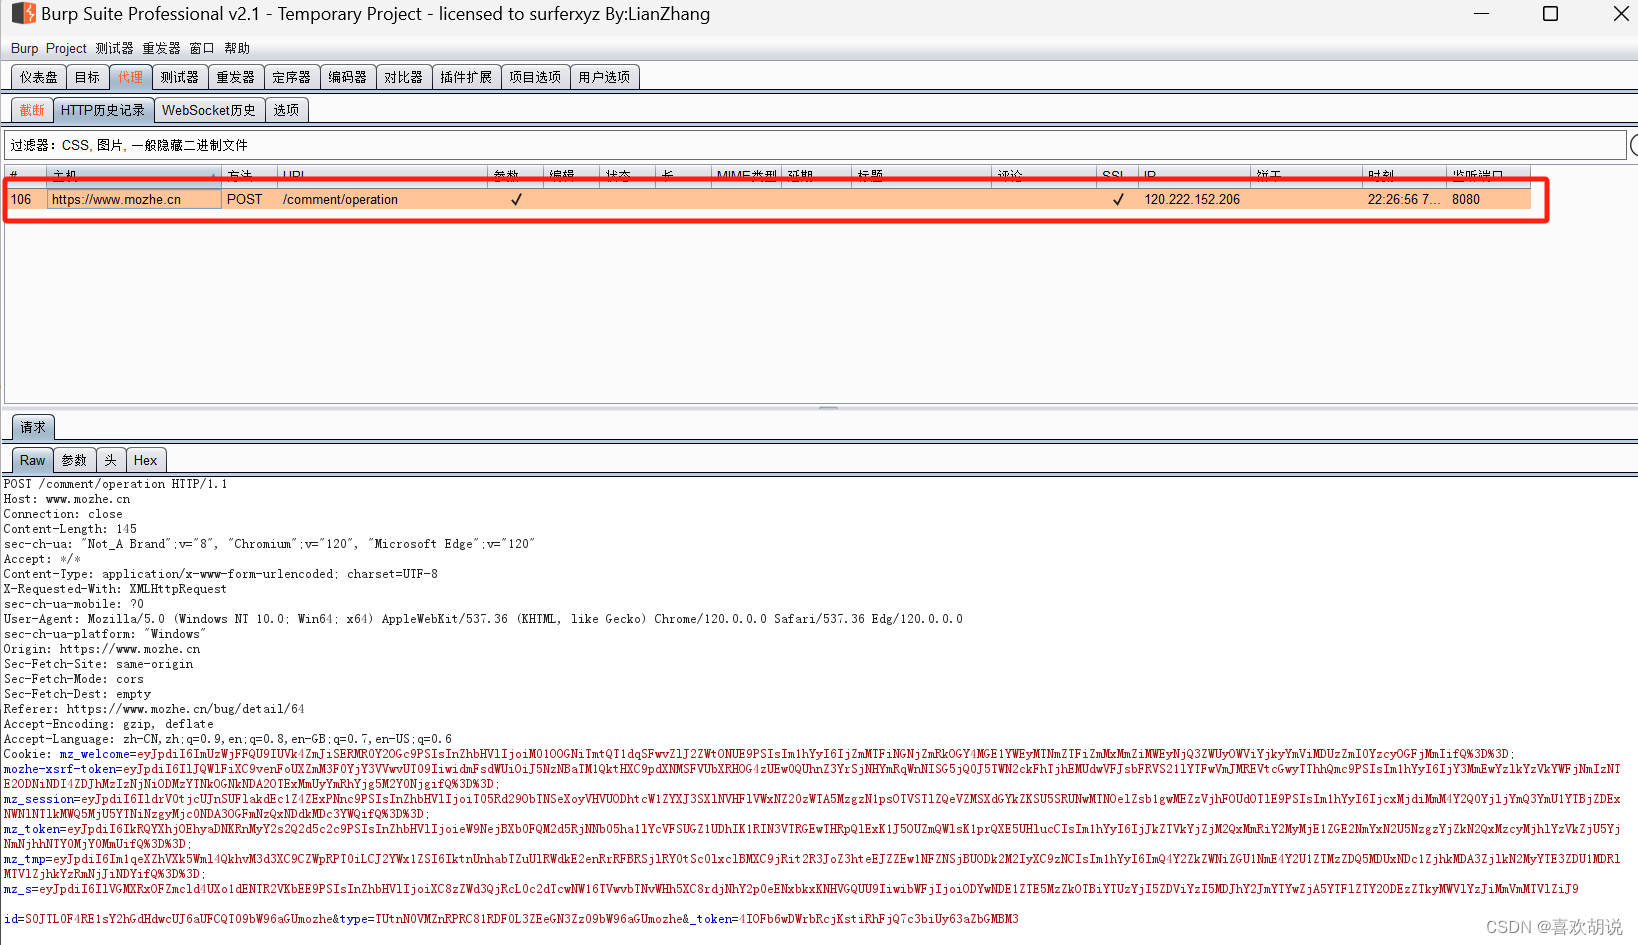Open the WebSocket历史 sub-tab
This screenshot has width=1638, height=945.
tap(208, 110)
